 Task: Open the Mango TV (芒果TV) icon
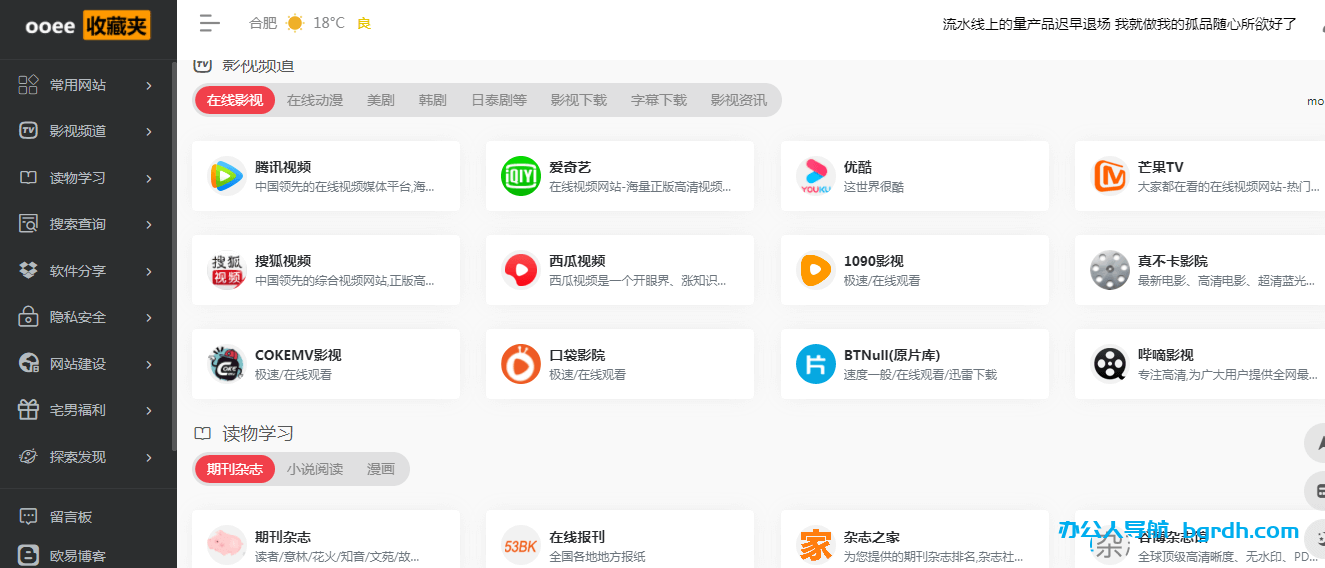click(x=1110, y=176)
